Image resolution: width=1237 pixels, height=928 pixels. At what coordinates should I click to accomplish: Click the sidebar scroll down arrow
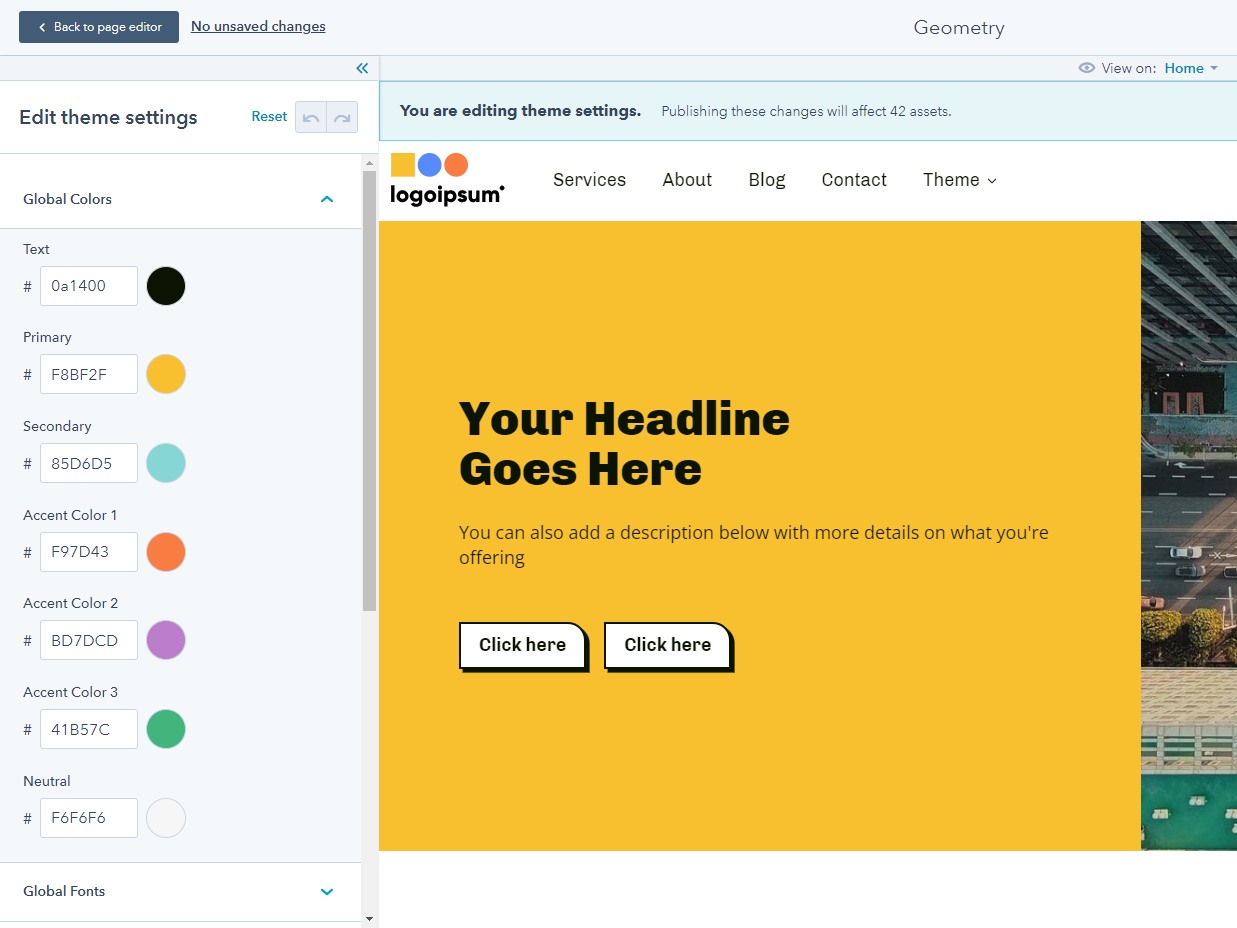click(x=369, y=918)
